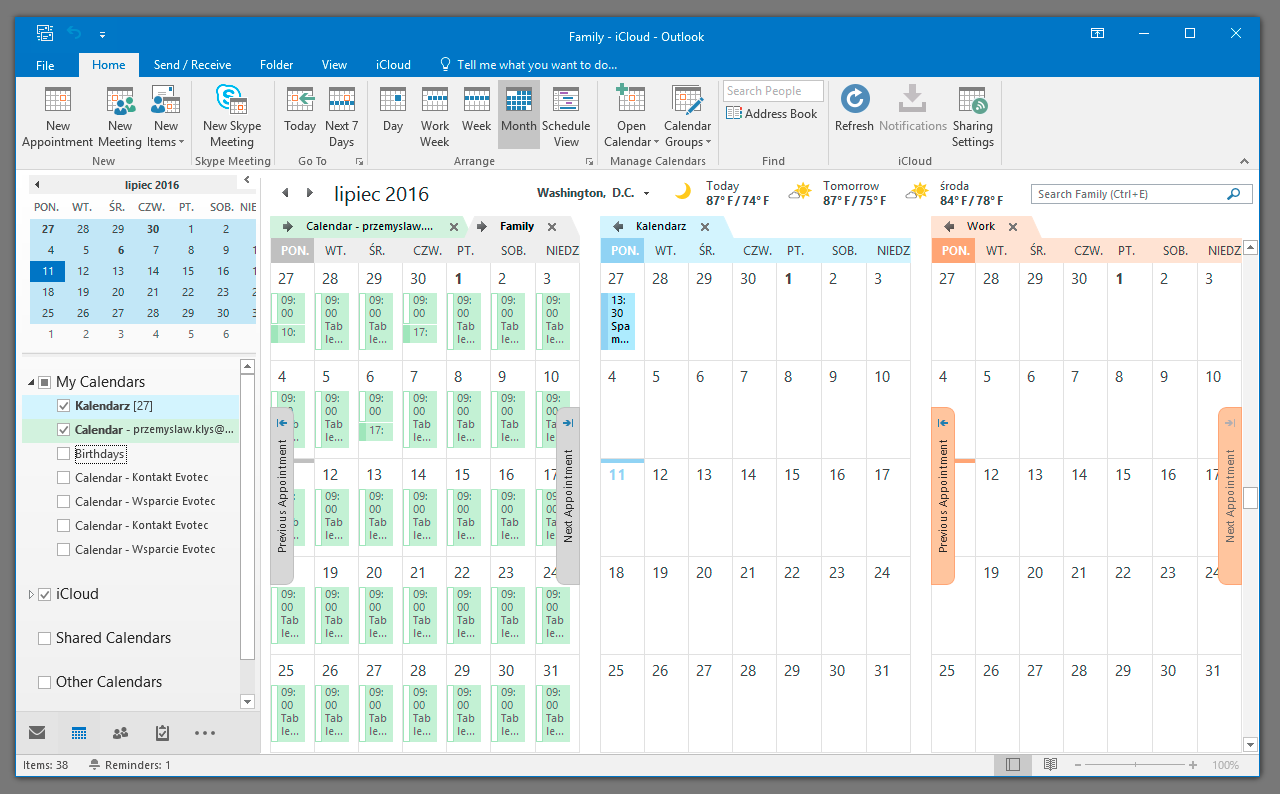
Task: Click the Search Family input field
Action: 1128,194
